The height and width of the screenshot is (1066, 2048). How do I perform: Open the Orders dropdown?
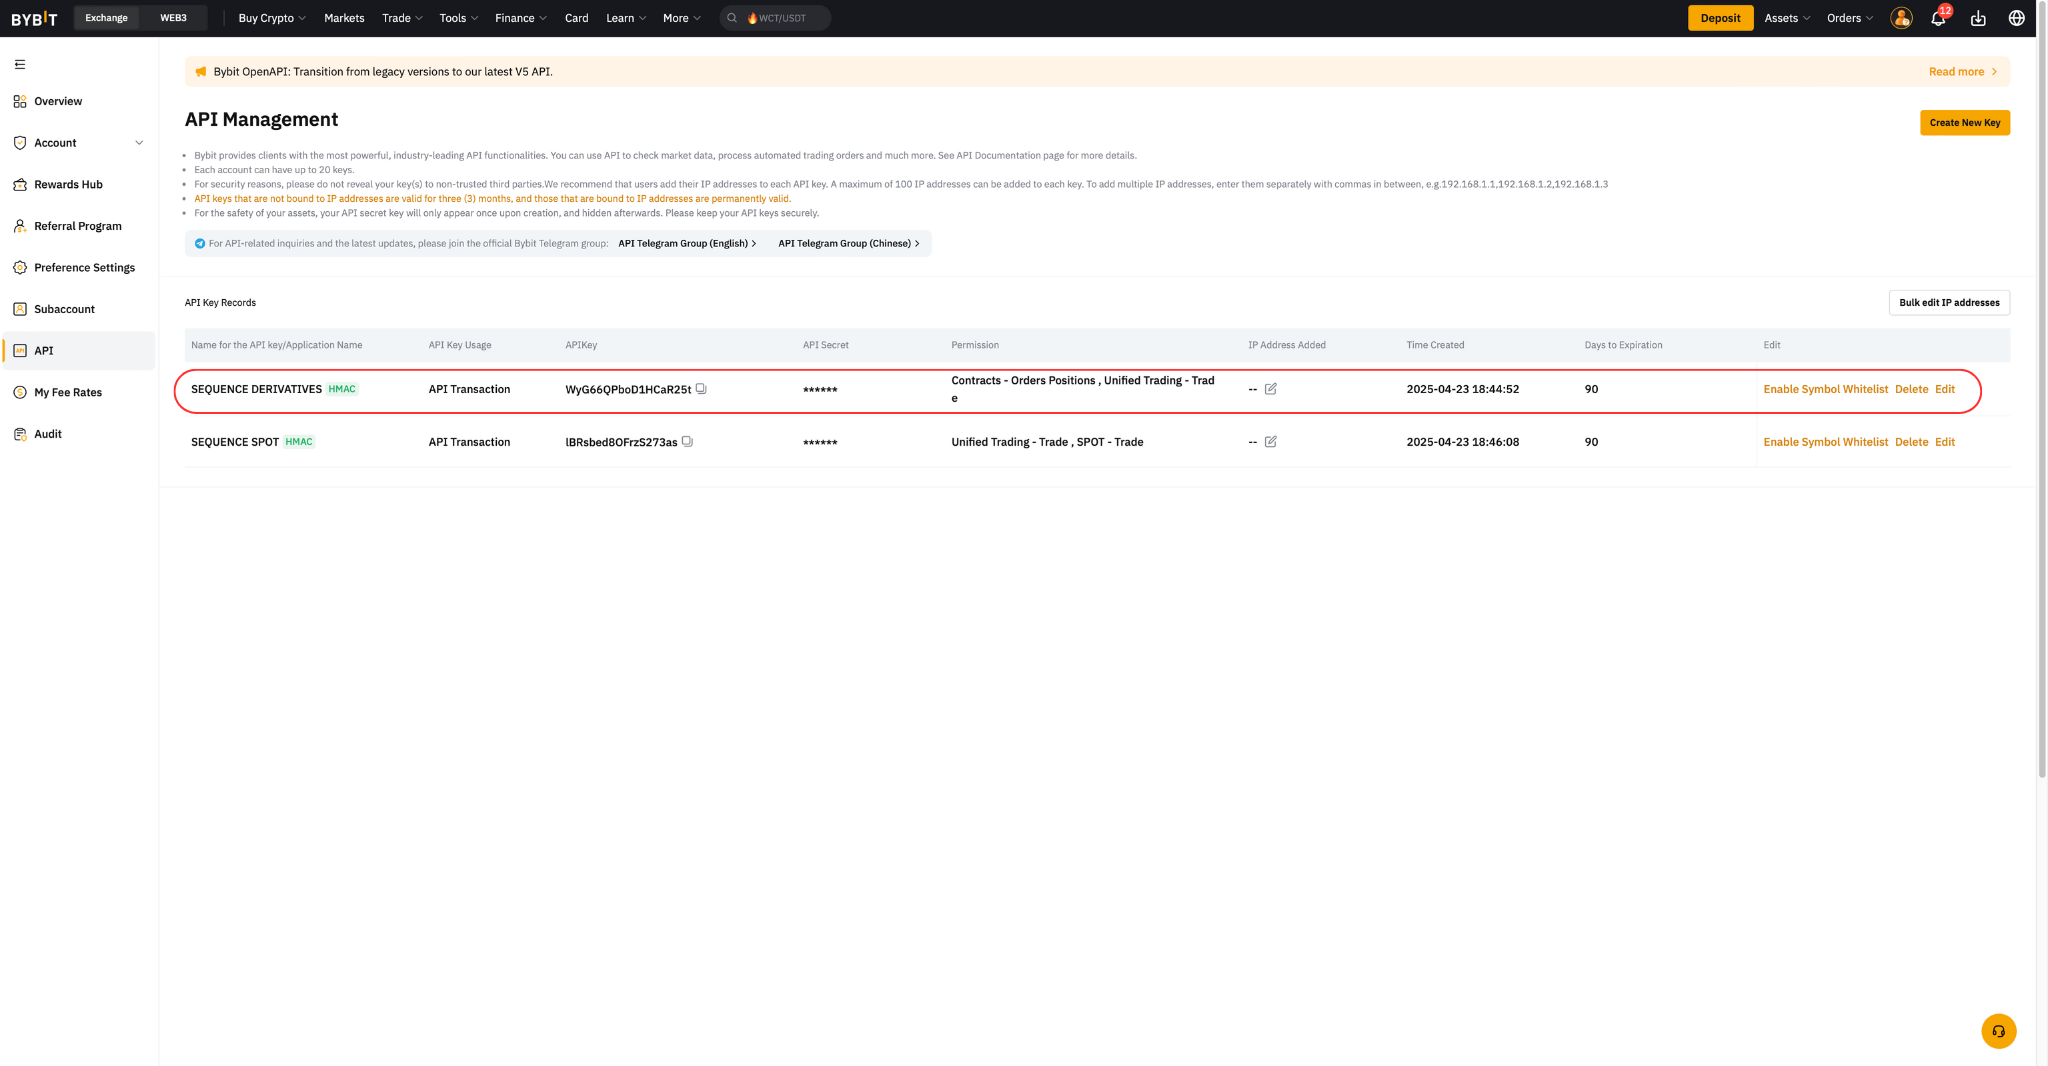1850,18
